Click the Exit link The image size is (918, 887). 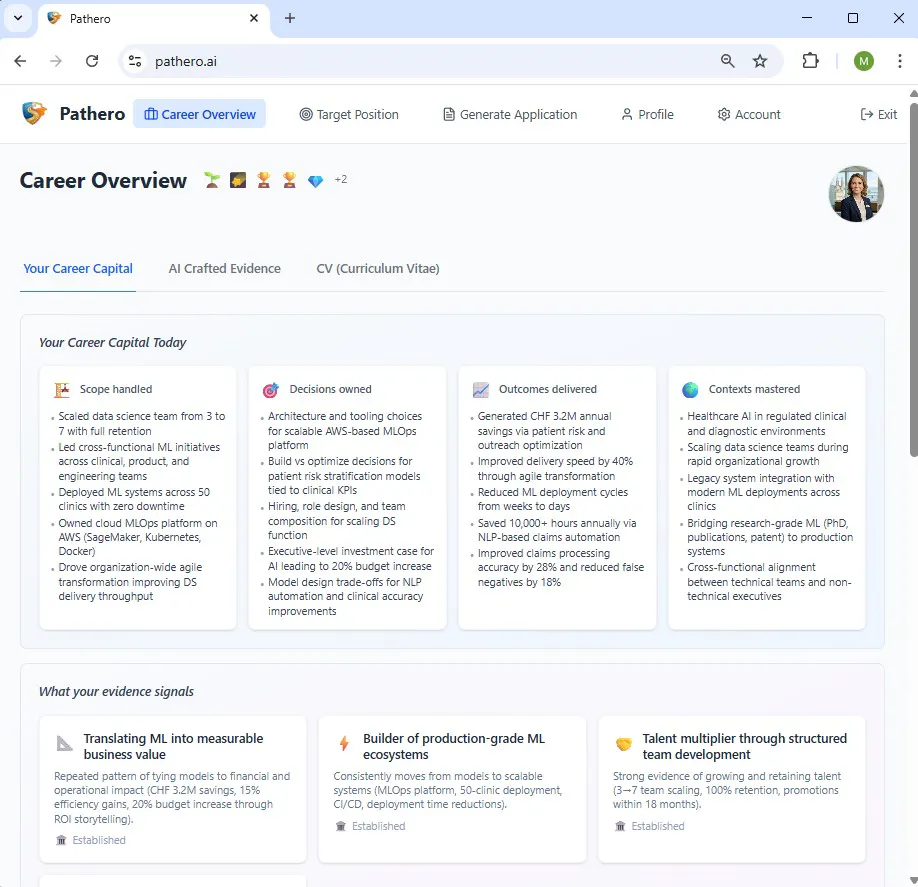click(878, 114)
